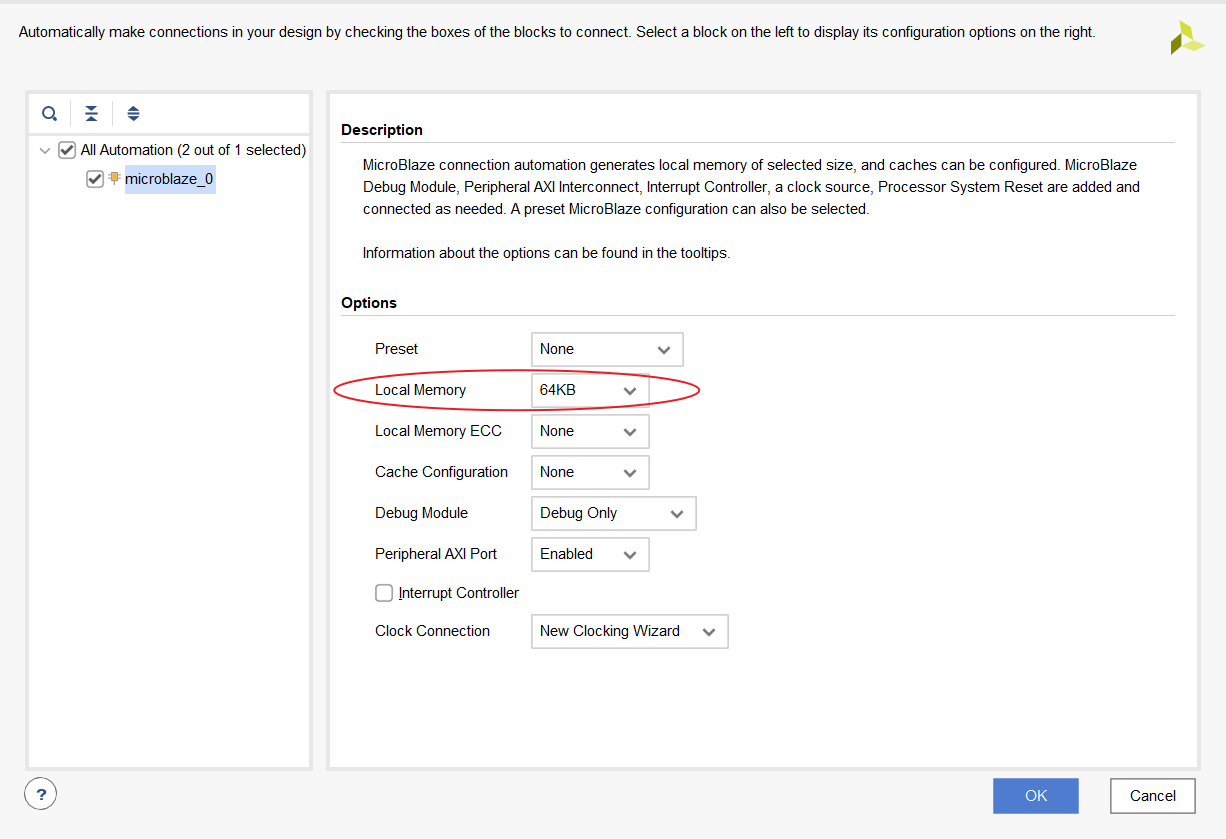Open the Preset dropdown
Screen dimensions: 1226x839
tap(607, 349)
